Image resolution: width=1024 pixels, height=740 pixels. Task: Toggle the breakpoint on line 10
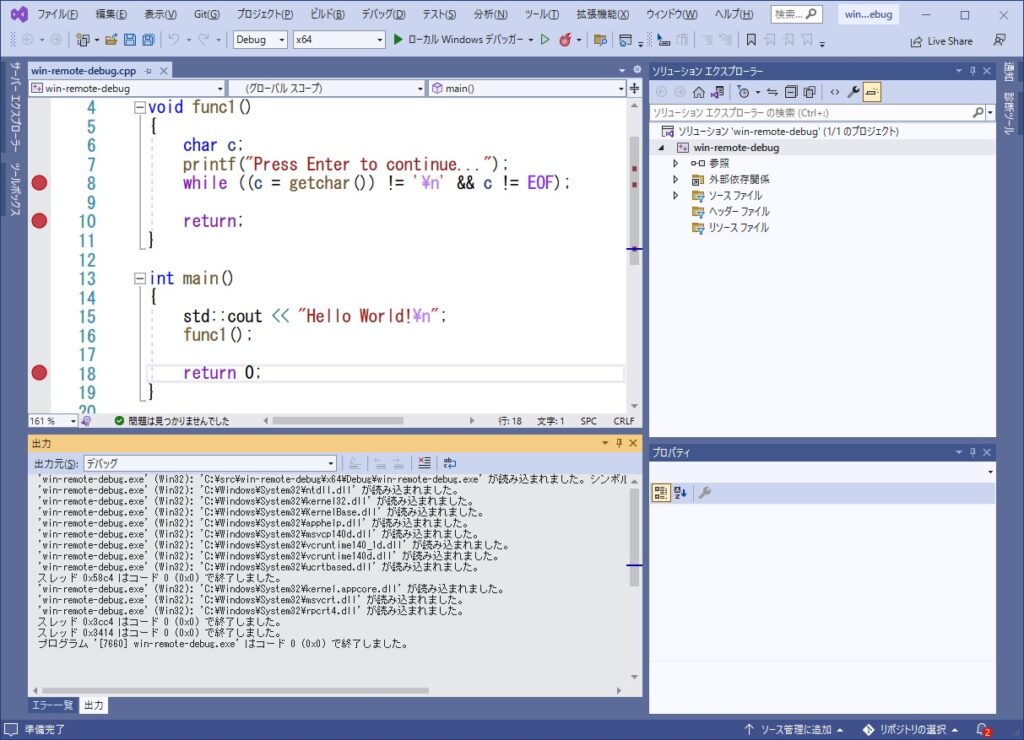point(38,221)
